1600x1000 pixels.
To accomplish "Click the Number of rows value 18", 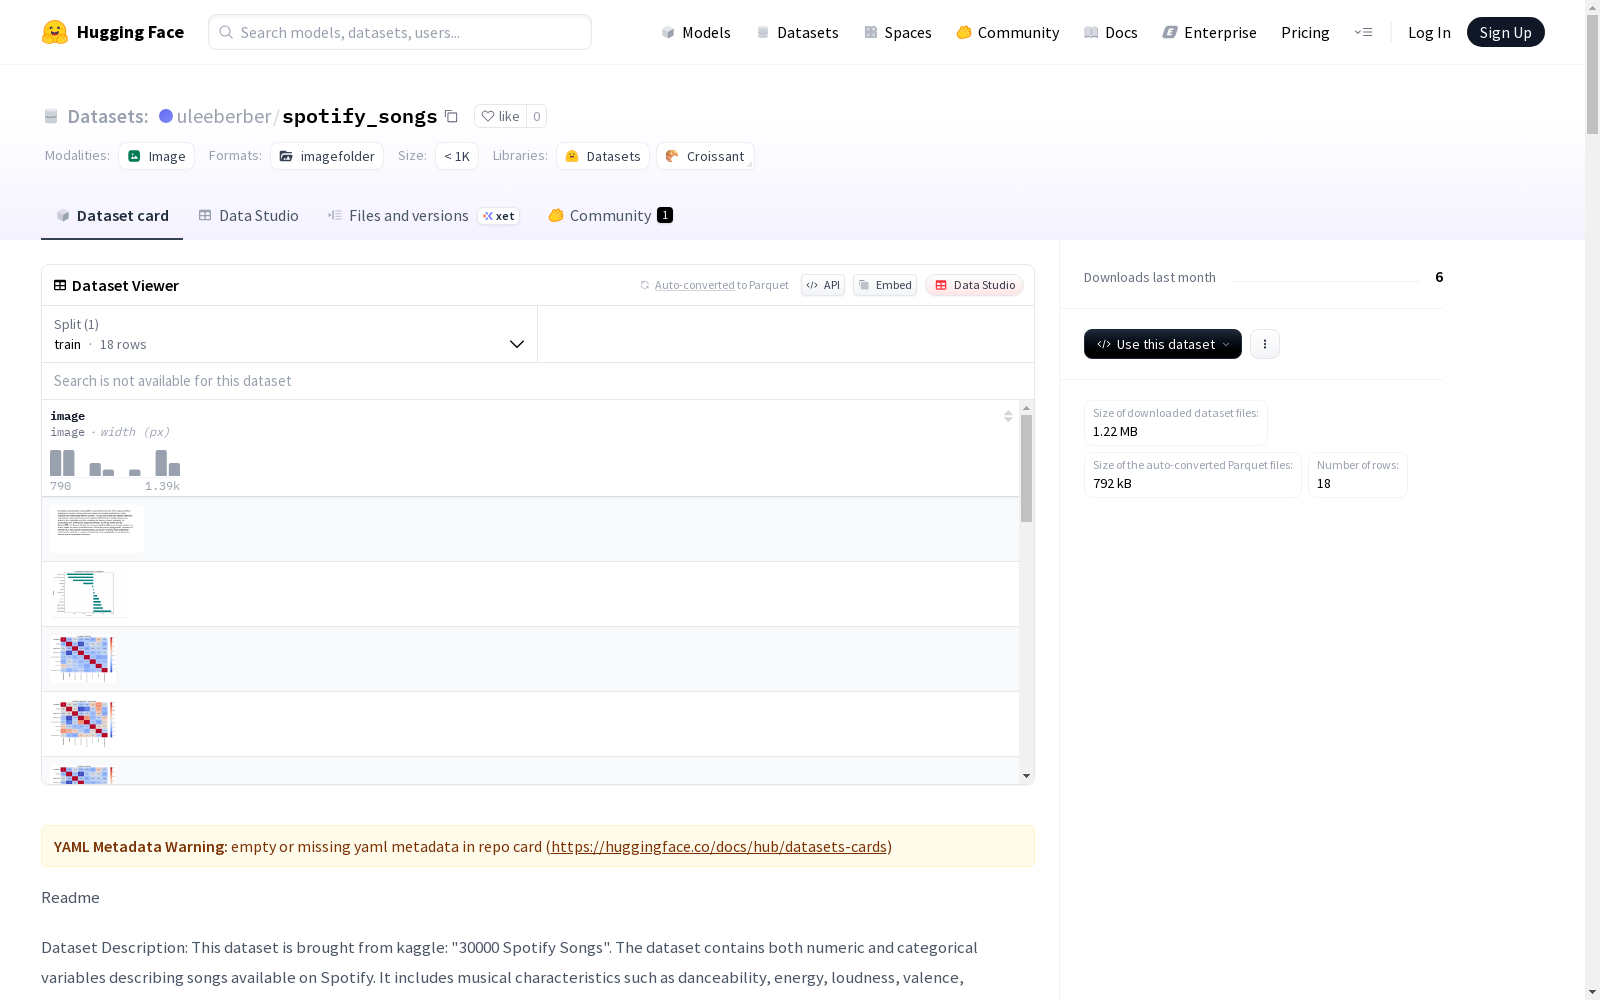I will pos(1324,484).
